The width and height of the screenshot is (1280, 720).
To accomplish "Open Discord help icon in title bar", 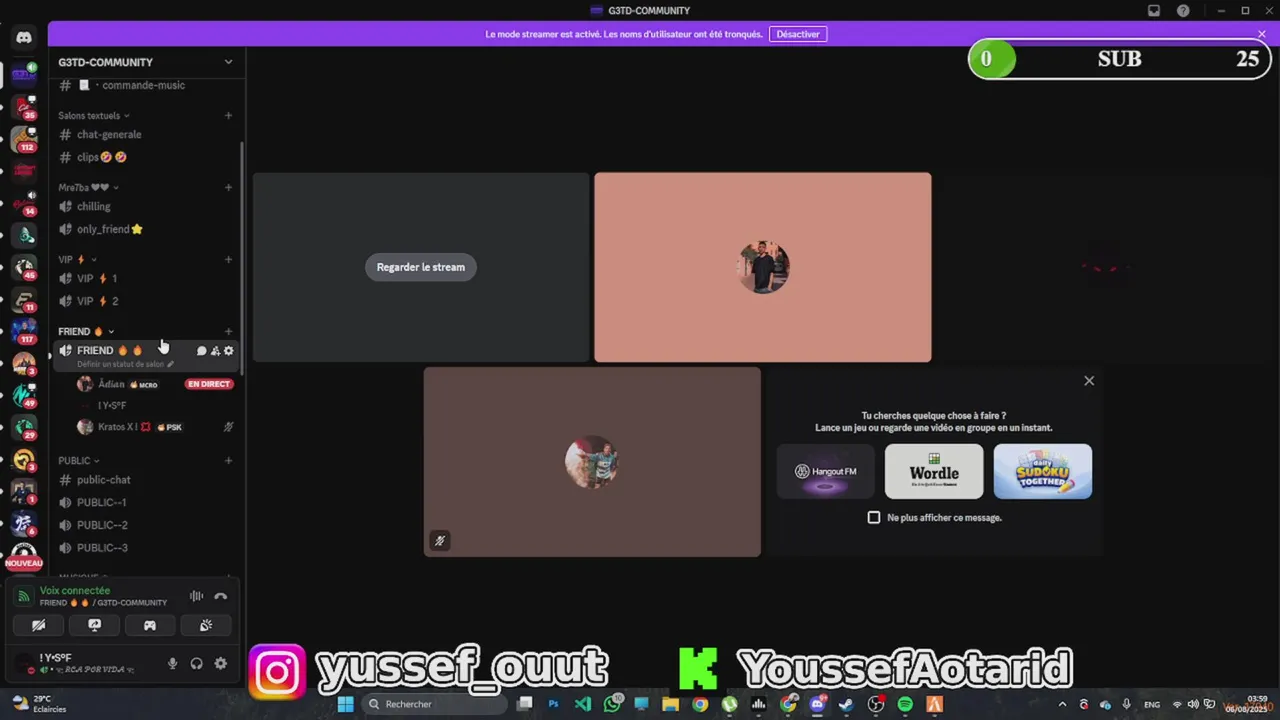I will tap(1184, 11).
